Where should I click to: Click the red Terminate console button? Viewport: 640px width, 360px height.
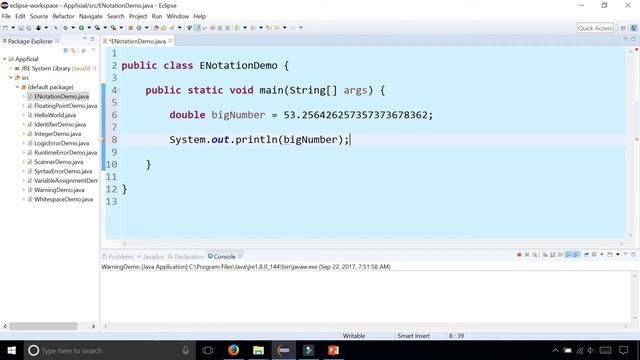point(519,255)
